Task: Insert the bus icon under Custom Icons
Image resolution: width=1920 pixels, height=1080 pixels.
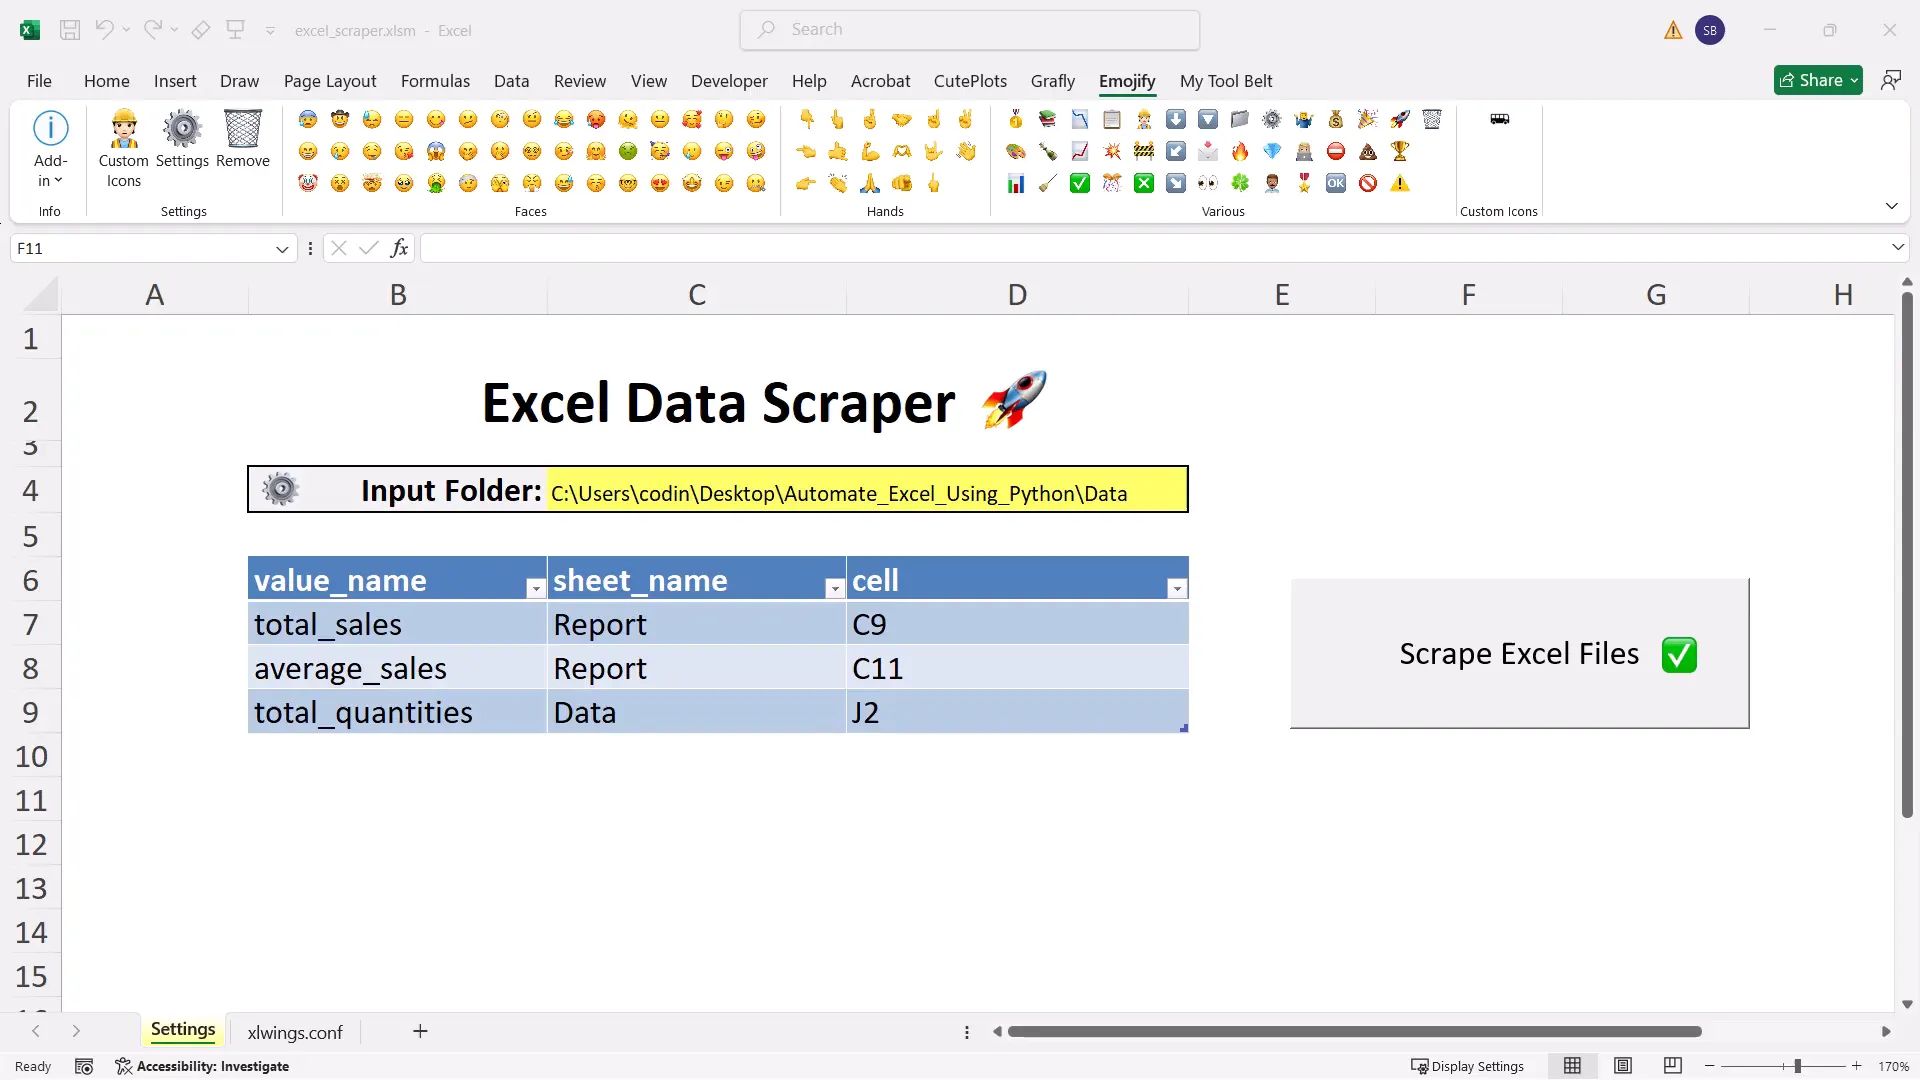Action: pos(1498,119)
